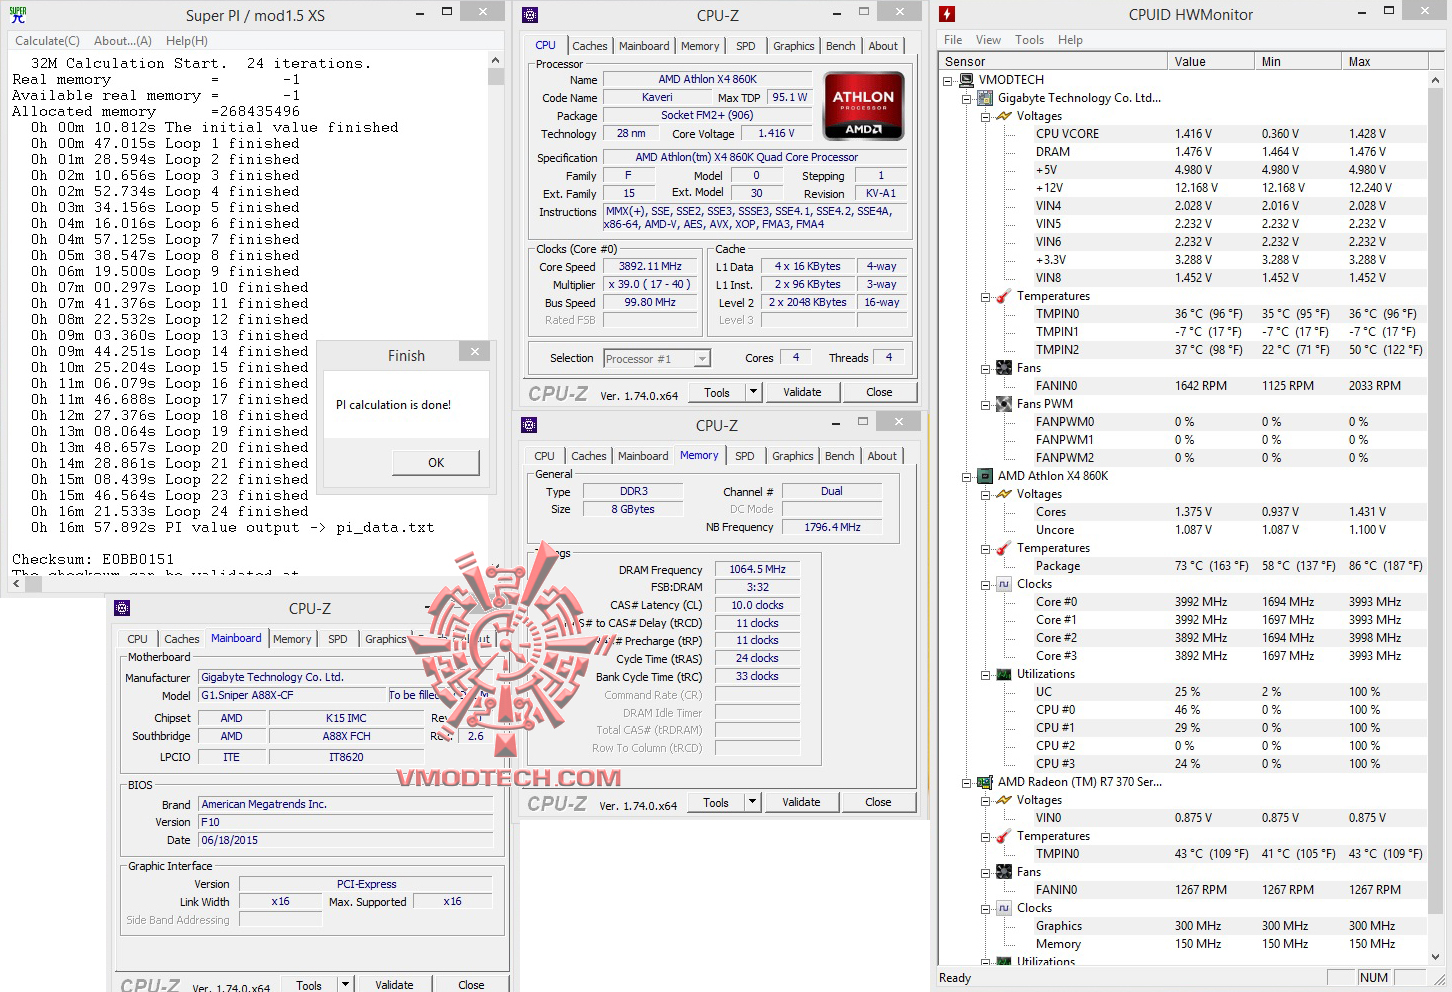Click the AMD Athlon X4 860K chip icon
Viewport: 1452px width, 992px height.
pyautogui.click(x=985, y=476)
